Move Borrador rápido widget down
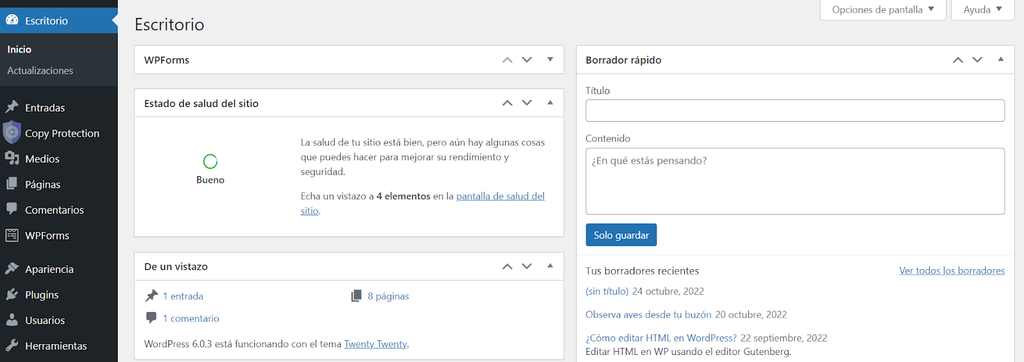The width and height of the screenshot is (1024, 362). (x=978, y=59)
